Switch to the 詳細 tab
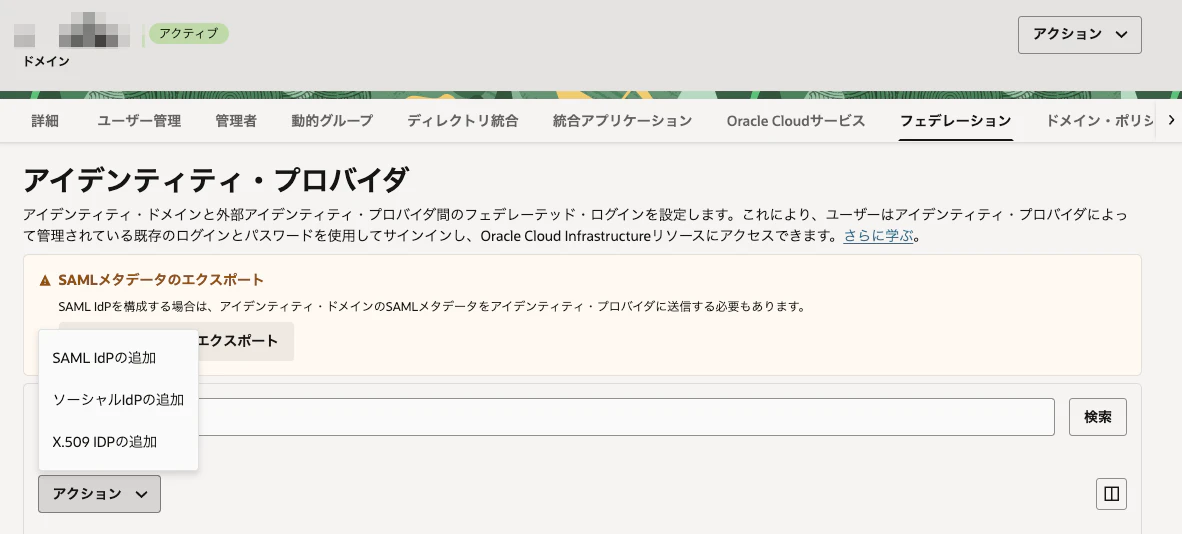The height and width of the screenshot is (534, 1182). (x=45, y=121)
